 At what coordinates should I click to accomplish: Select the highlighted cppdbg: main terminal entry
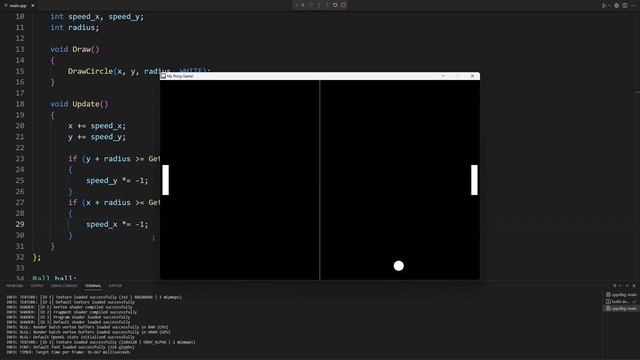point(621,309)
